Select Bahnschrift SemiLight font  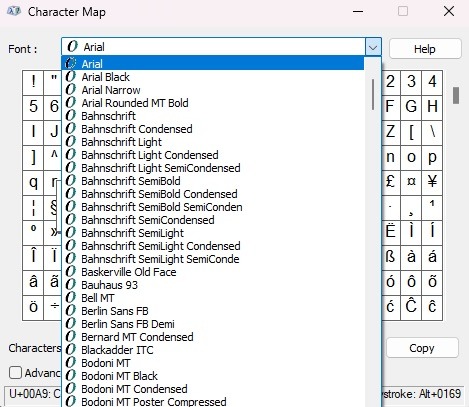(213, 233)
